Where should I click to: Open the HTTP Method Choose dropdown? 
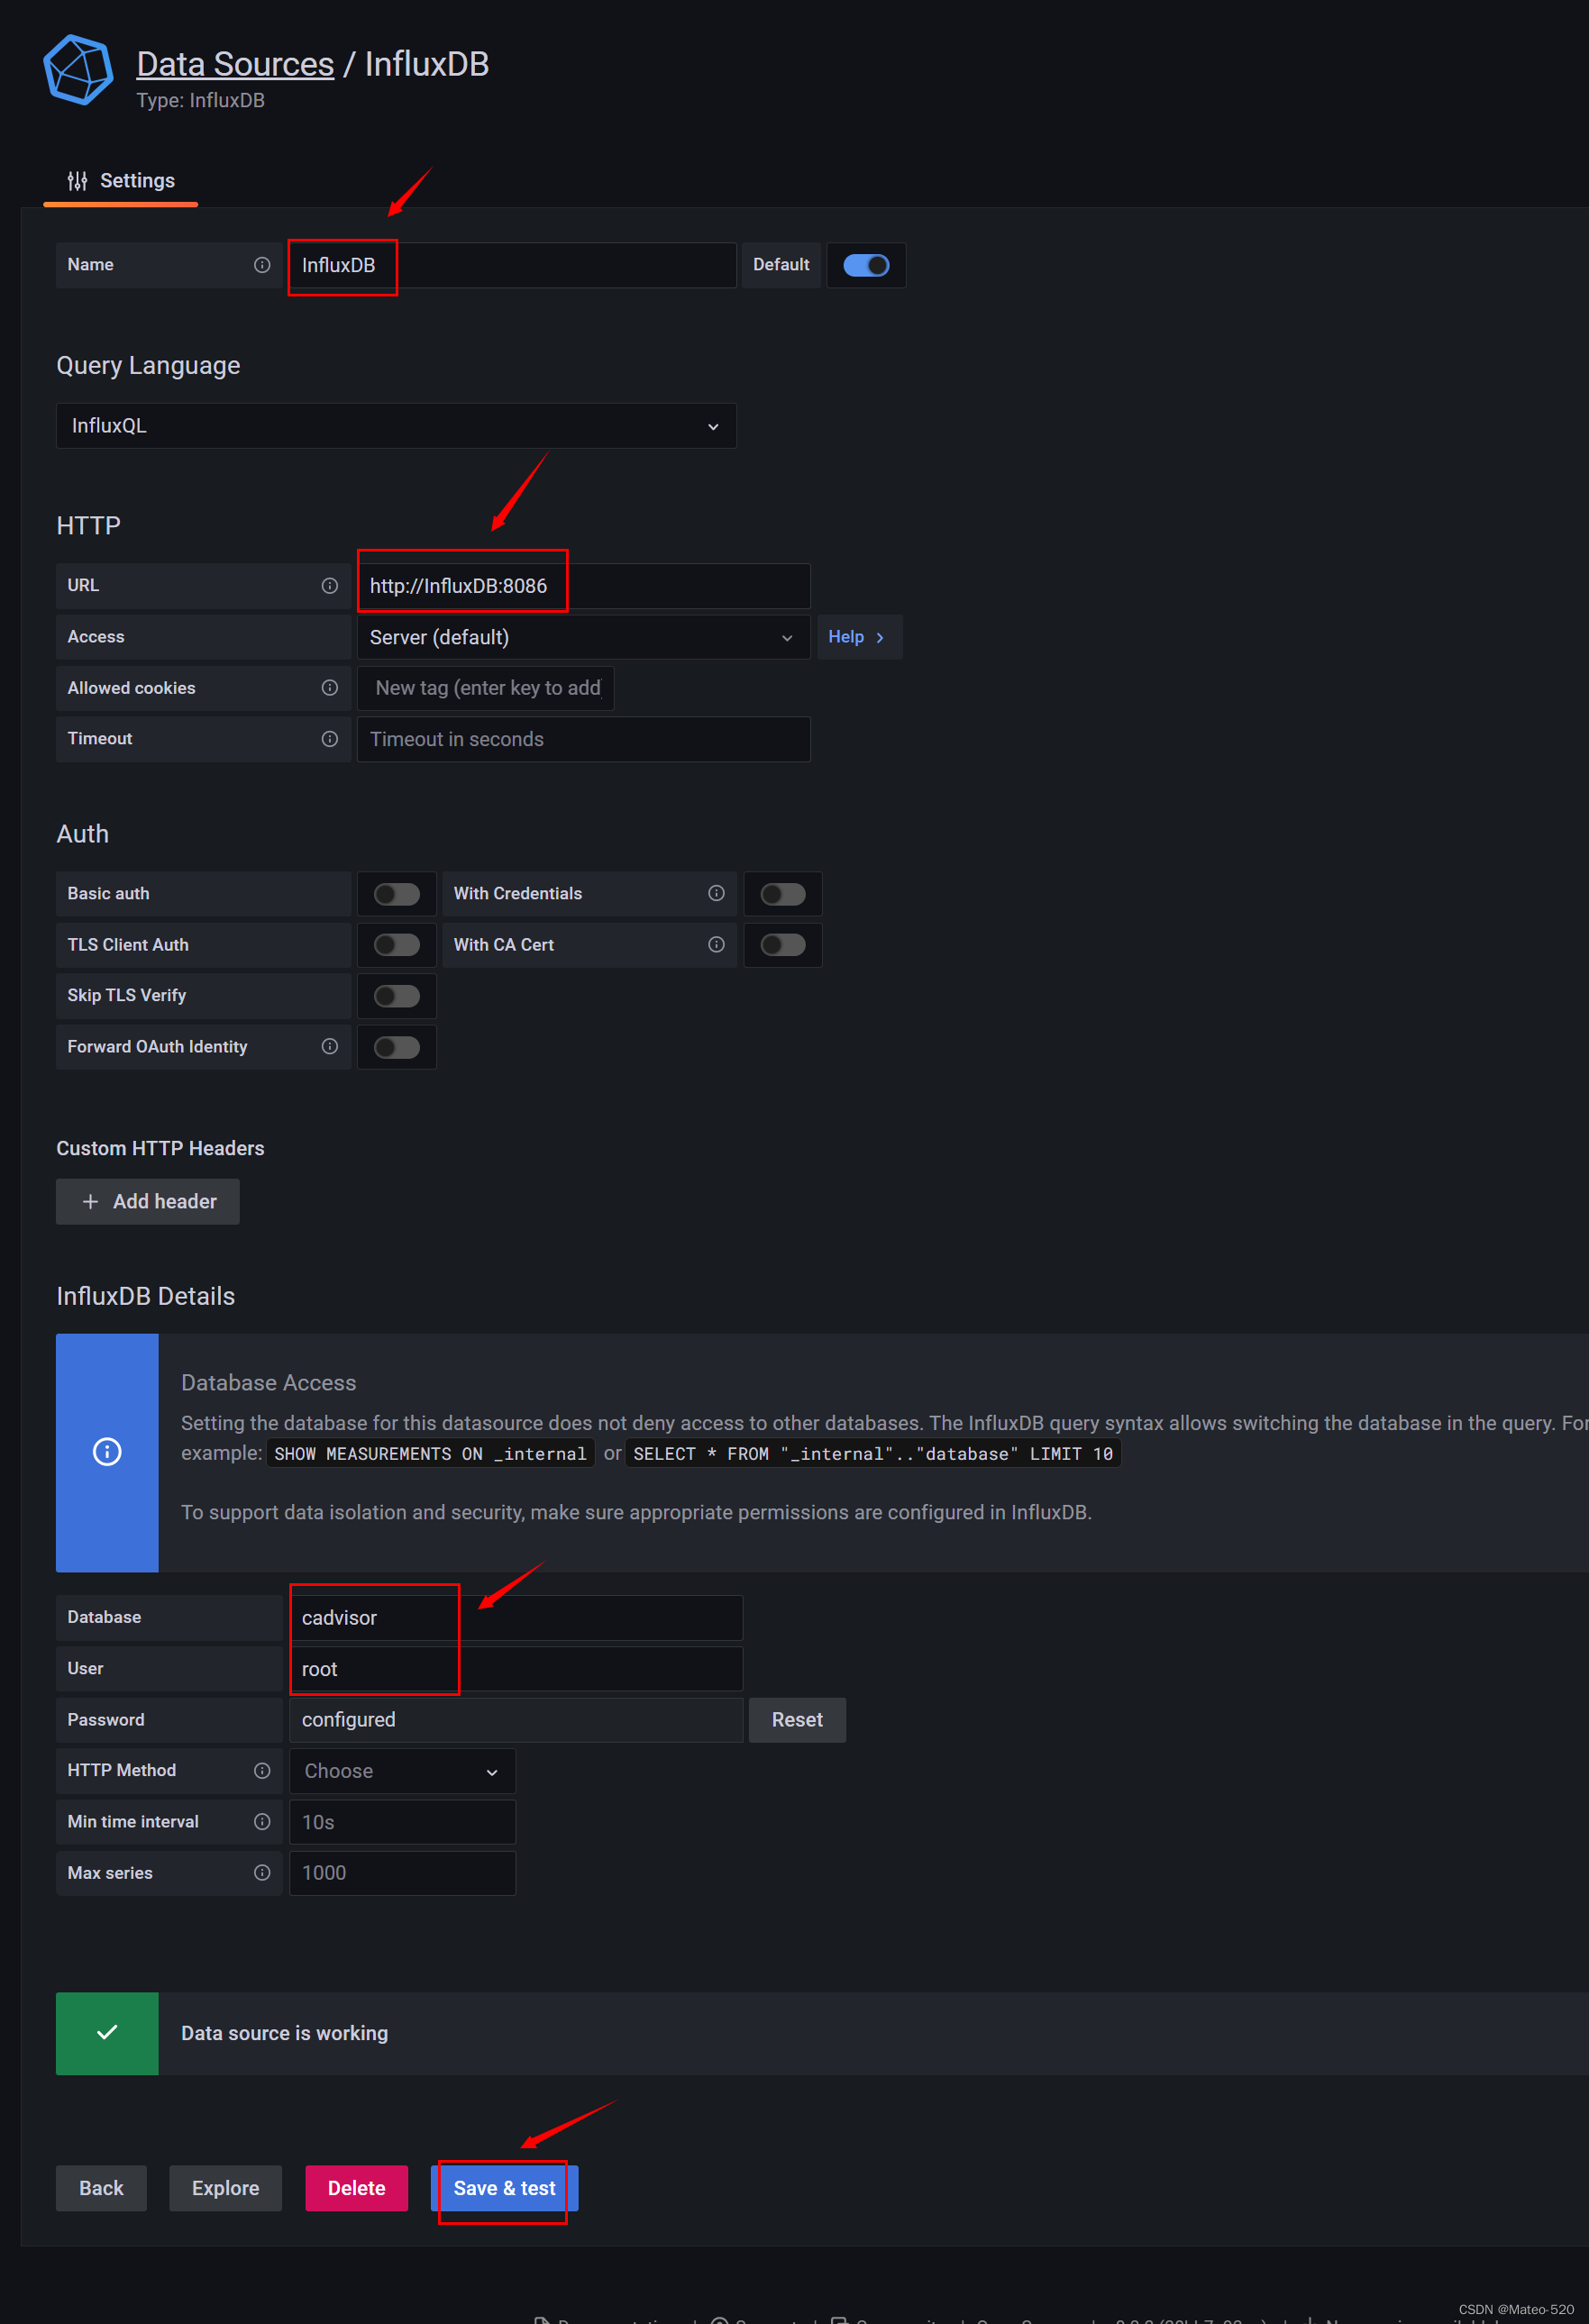401,1770
